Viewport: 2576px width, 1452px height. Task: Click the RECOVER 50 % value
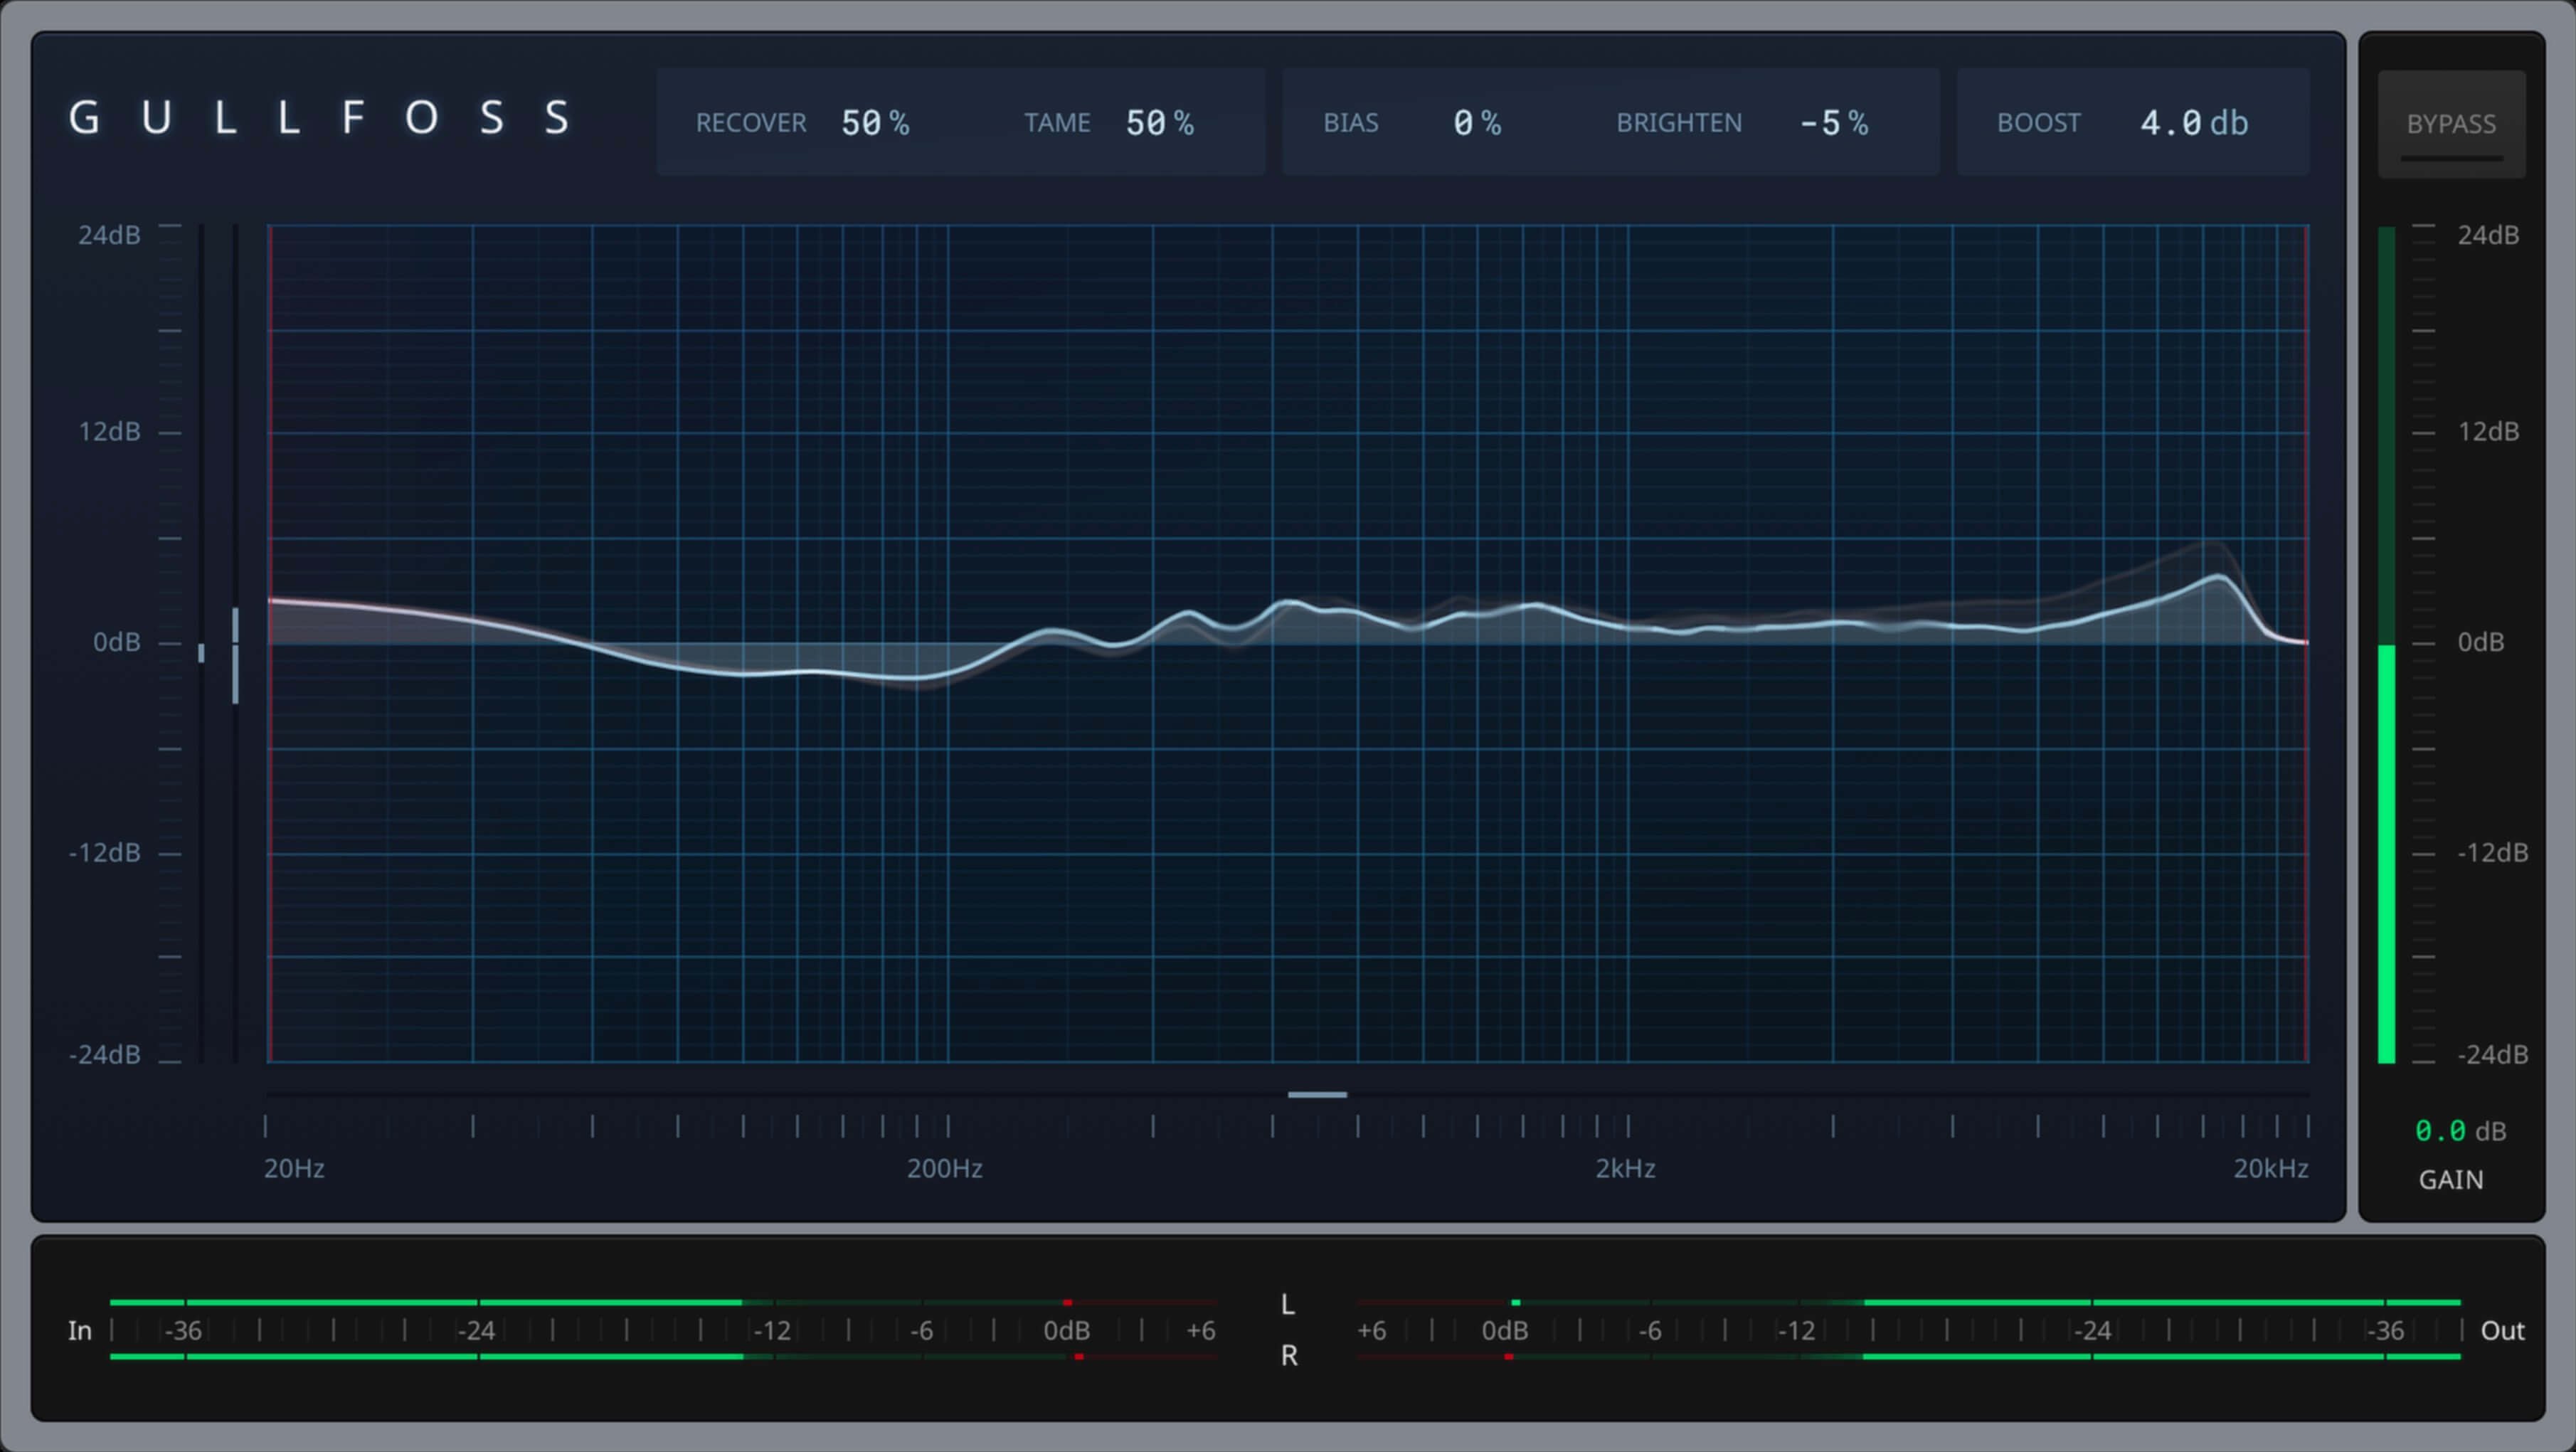click(875, 123)
